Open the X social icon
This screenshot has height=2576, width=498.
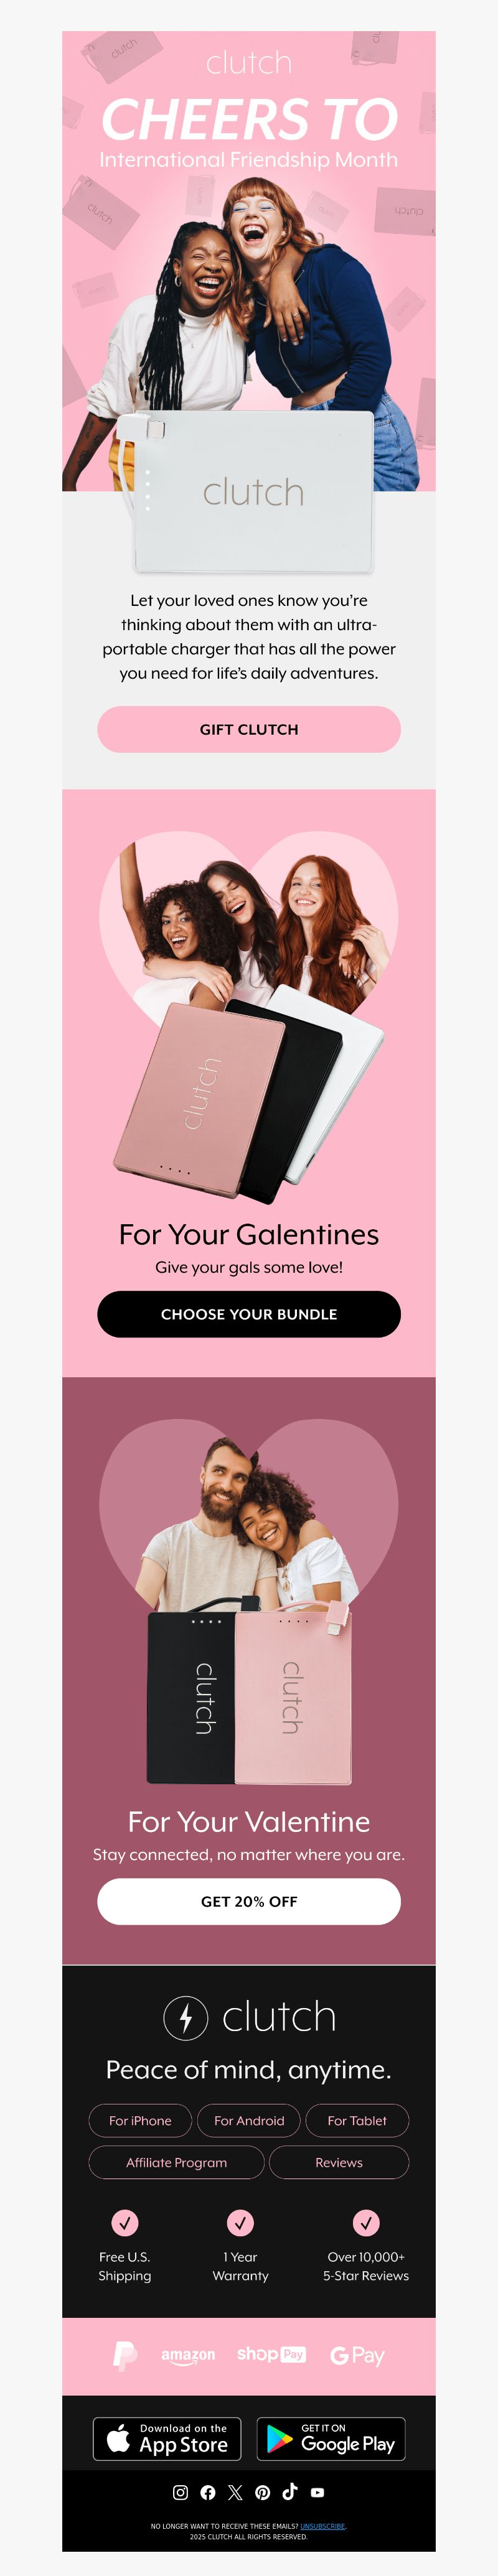coord(235,2492)
